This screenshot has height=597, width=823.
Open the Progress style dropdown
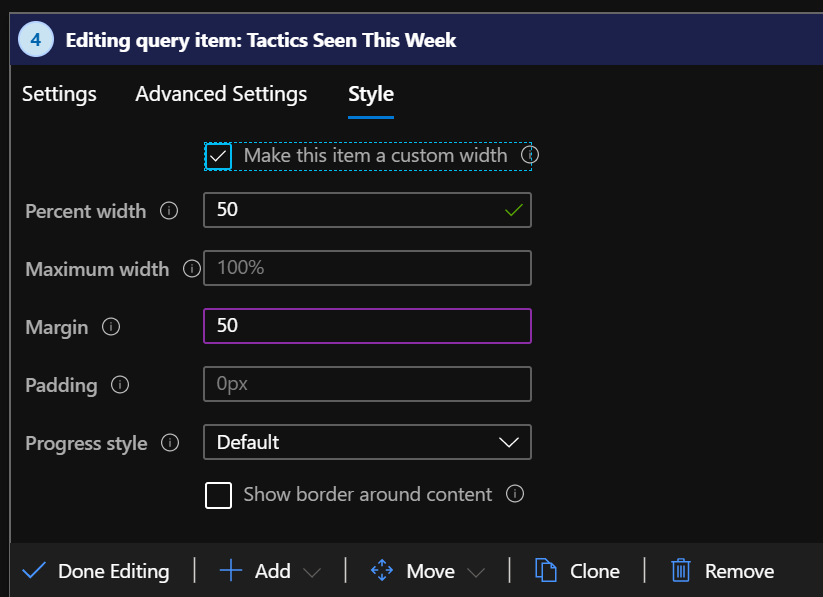(x=367, y=442)
